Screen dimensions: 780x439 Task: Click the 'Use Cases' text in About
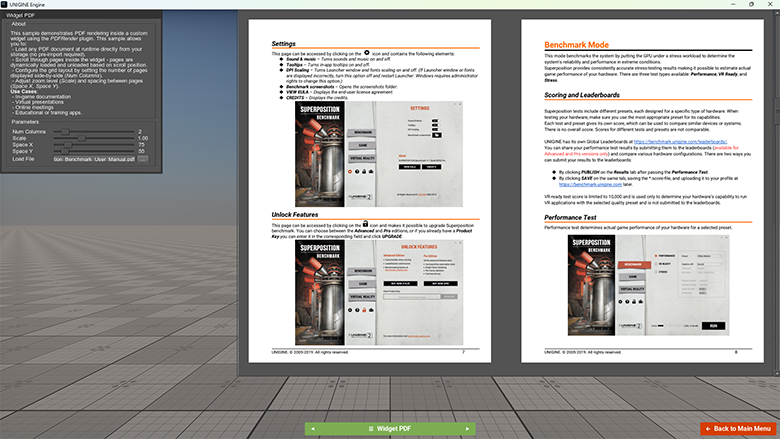click(x=23, y=91)
